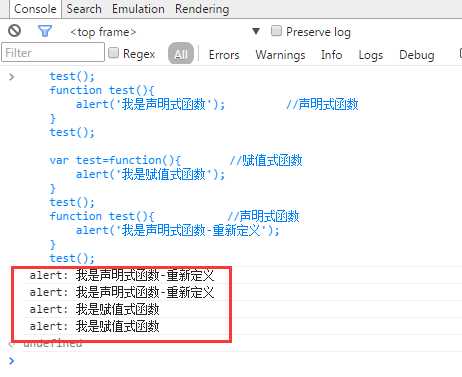Open the top frame context dropdown
The width and height of the screenshot is (462, 377).
pyautogui.click(x=256, y=31)
